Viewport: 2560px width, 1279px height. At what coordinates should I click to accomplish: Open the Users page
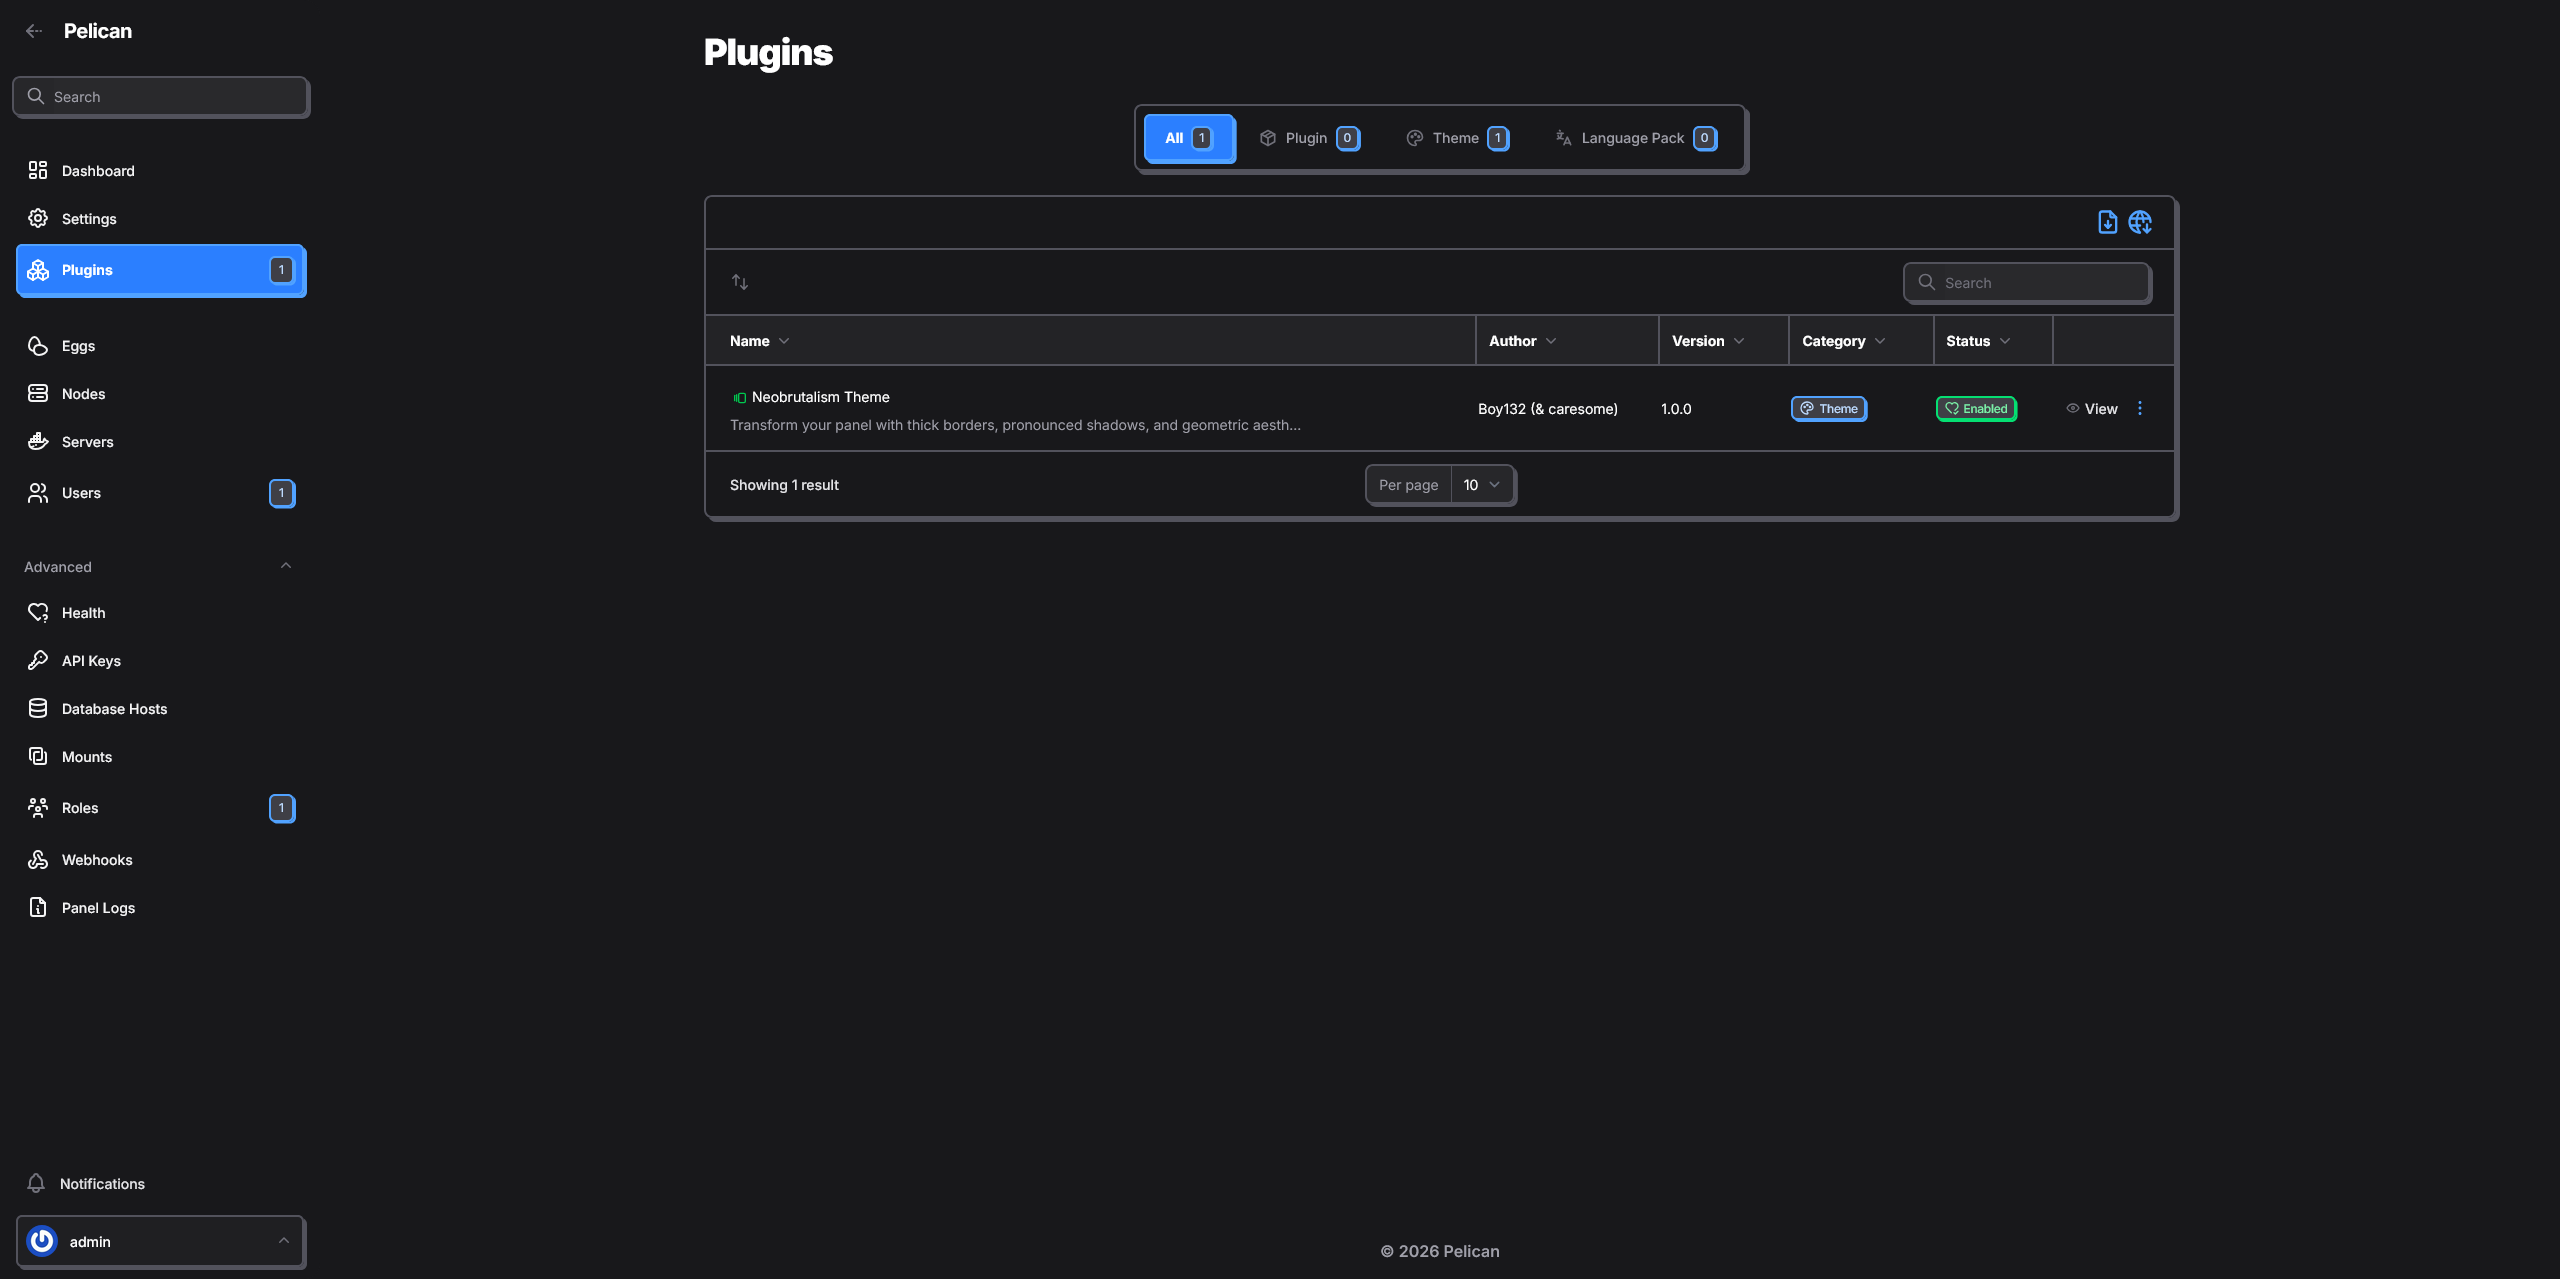pos(160,493)
